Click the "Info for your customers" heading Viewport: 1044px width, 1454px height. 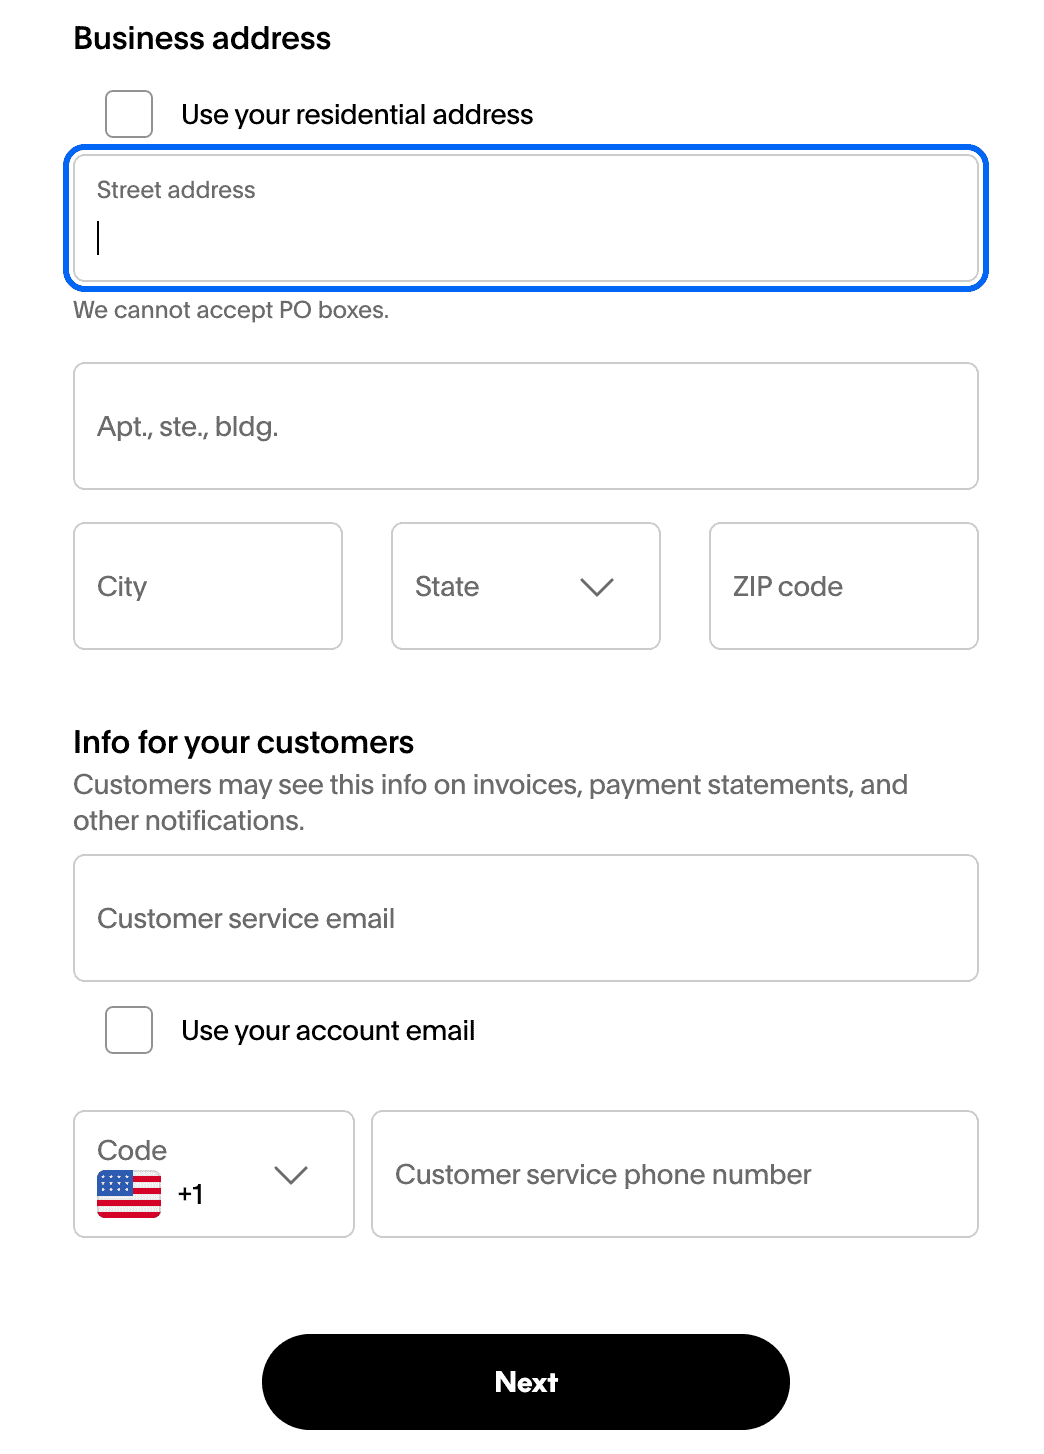(243, 742)
